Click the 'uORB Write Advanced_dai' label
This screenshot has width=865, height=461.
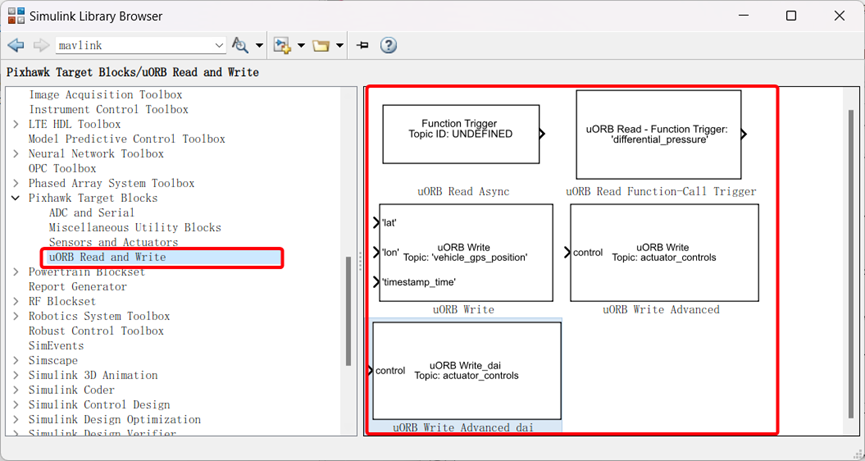[463, 427]
